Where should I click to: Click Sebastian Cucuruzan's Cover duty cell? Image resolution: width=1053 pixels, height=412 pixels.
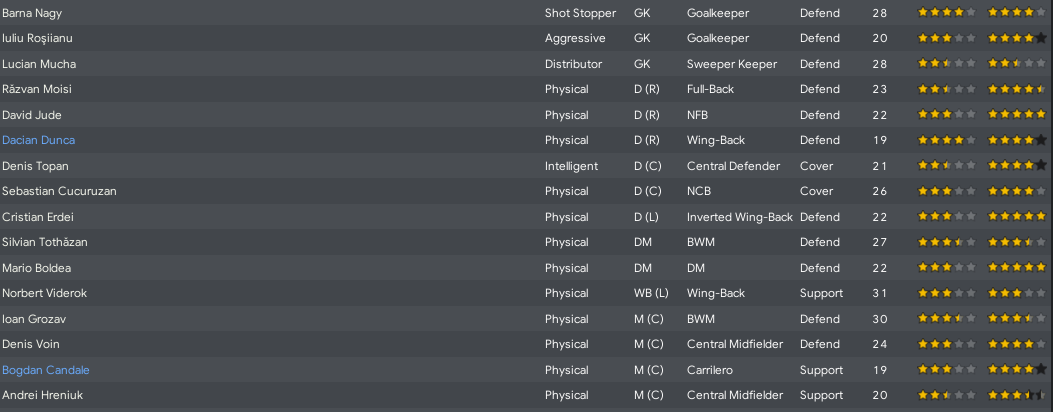click(x=817, y=191)
